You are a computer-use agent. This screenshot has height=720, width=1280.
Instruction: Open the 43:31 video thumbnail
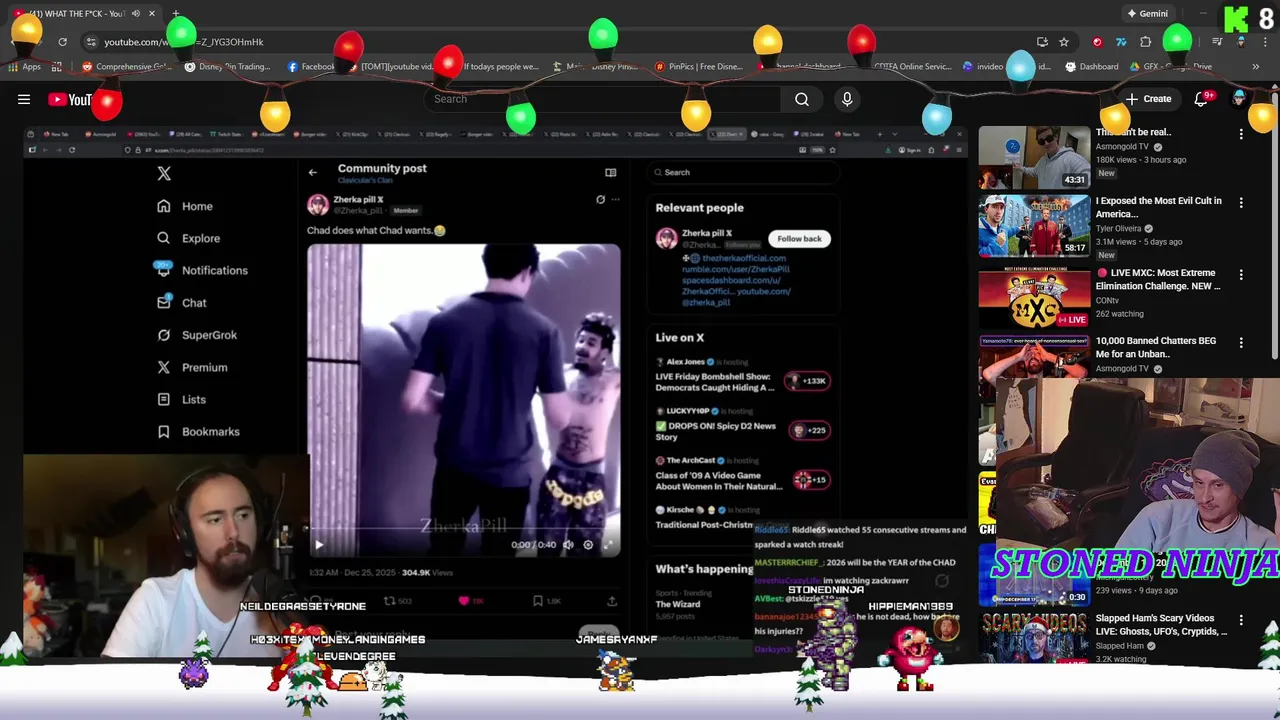click(1034, 157)
